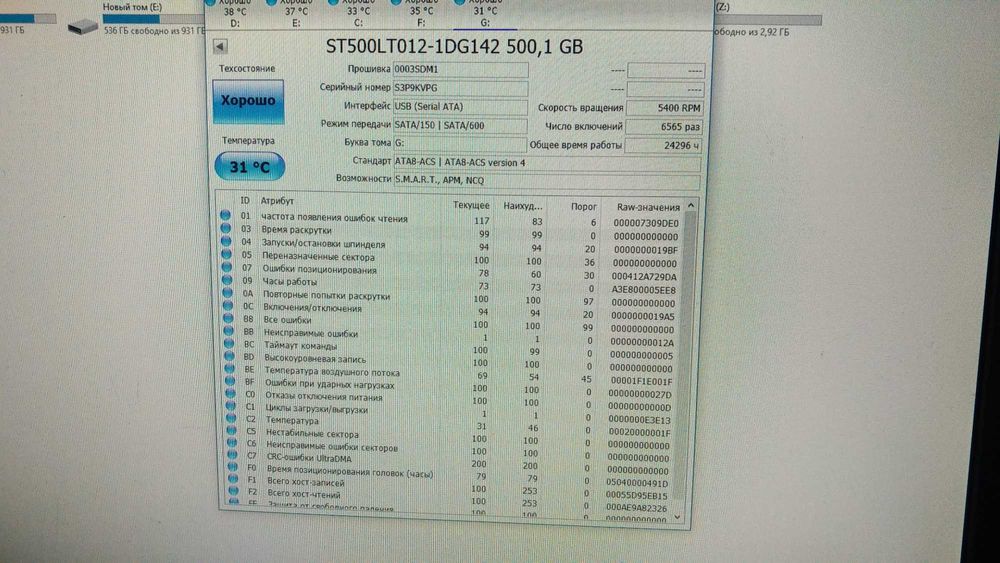1000x563 pixels.
Task: Click raw value A3E800005EE8 in Часы работы row
Action: click(x=643, y=289)
